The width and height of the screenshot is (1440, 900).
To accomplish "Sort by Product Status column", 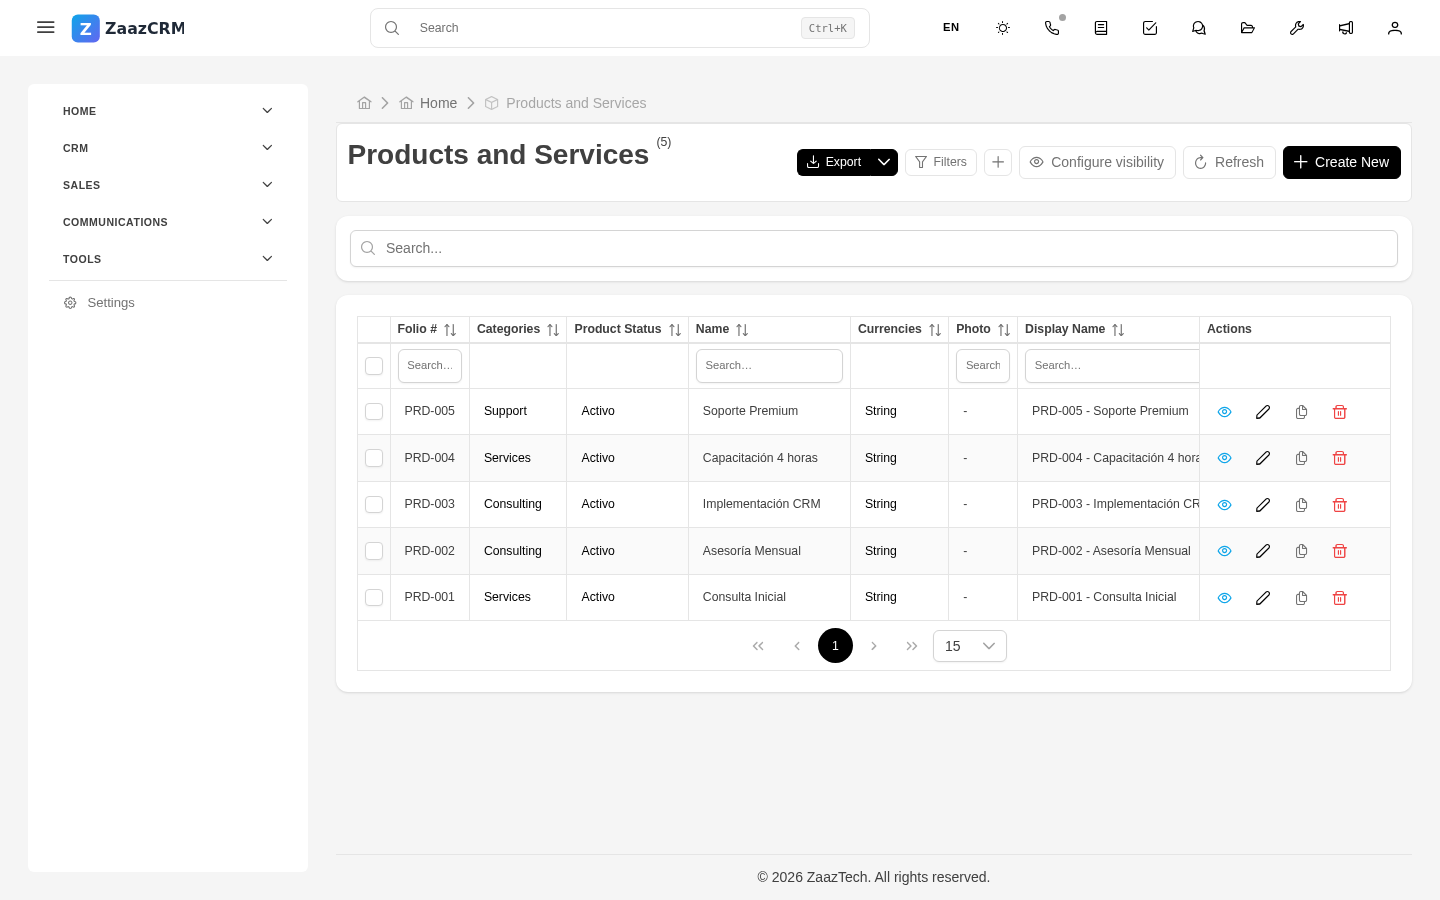I will pyautogui.click(x=675, y=330).
